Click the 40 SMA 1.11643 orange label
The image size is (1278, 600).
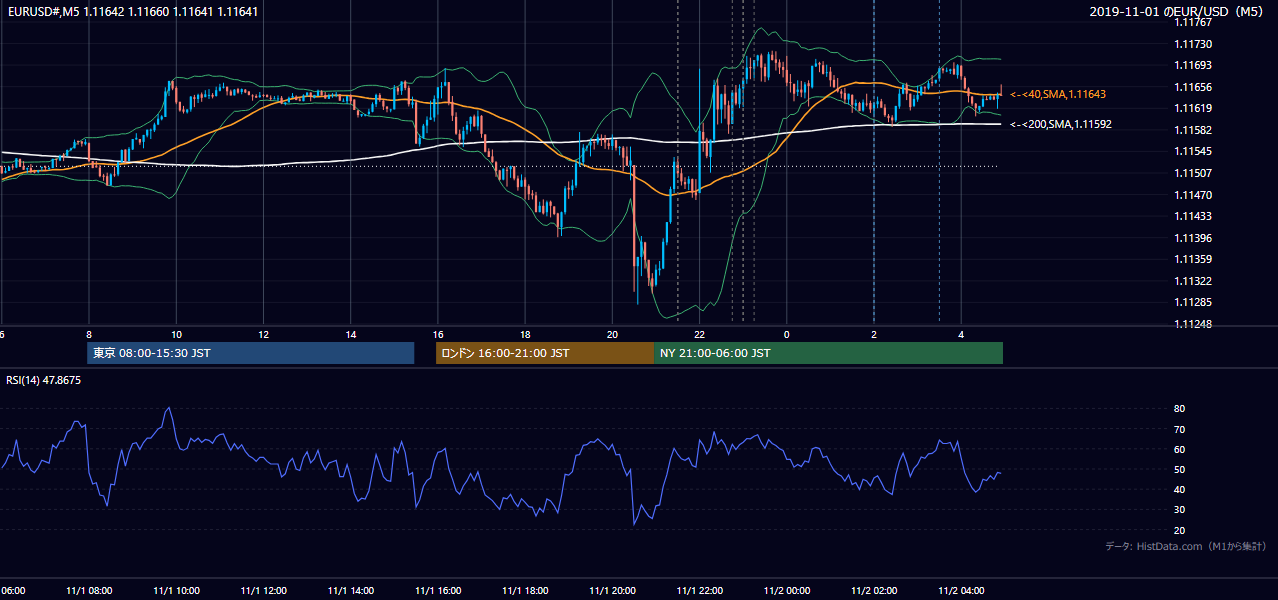[1058, 94]
